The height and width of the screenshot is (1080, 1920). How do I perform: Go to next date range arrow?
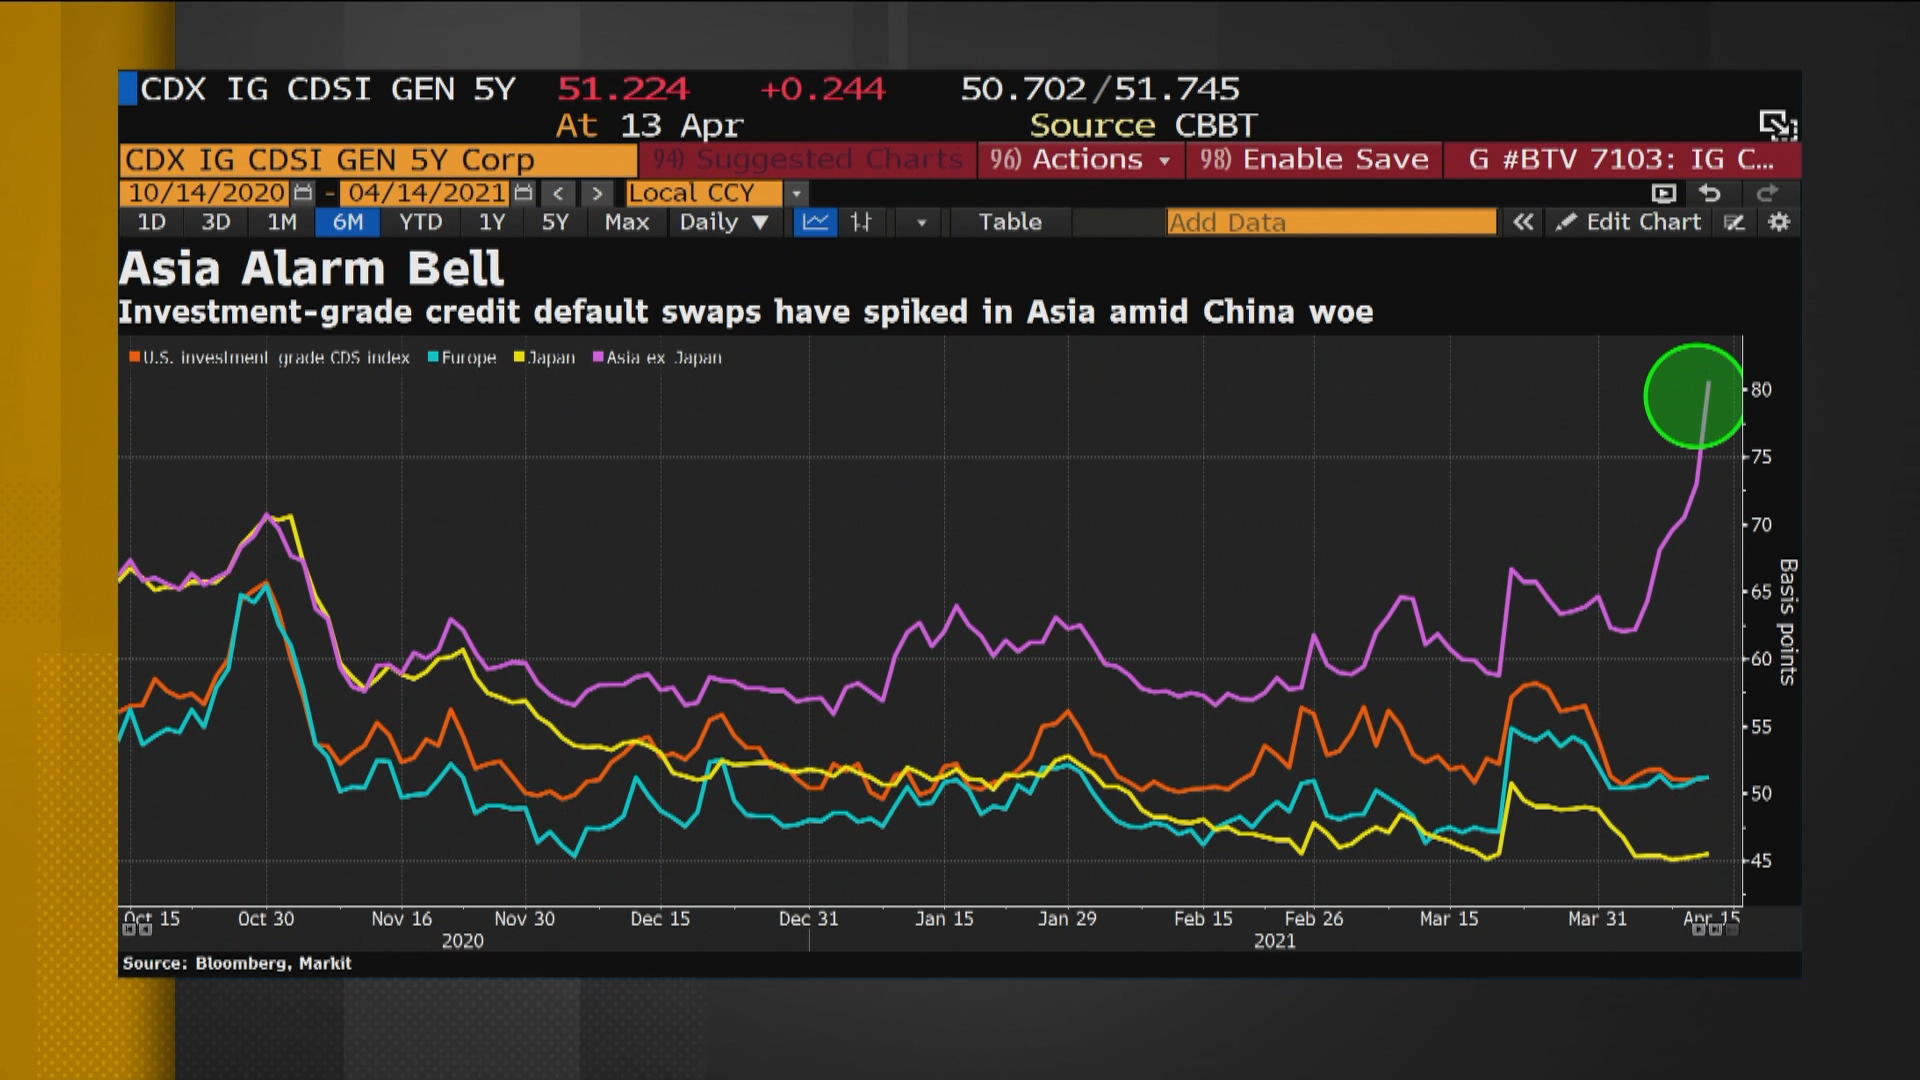pyautogui.click(x=597, y=193)
